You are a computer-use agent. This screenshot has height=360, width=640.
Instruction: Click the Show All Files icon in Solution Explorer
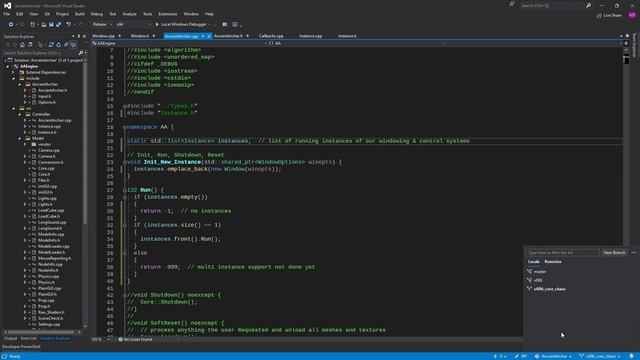click(x=73, y=44)
